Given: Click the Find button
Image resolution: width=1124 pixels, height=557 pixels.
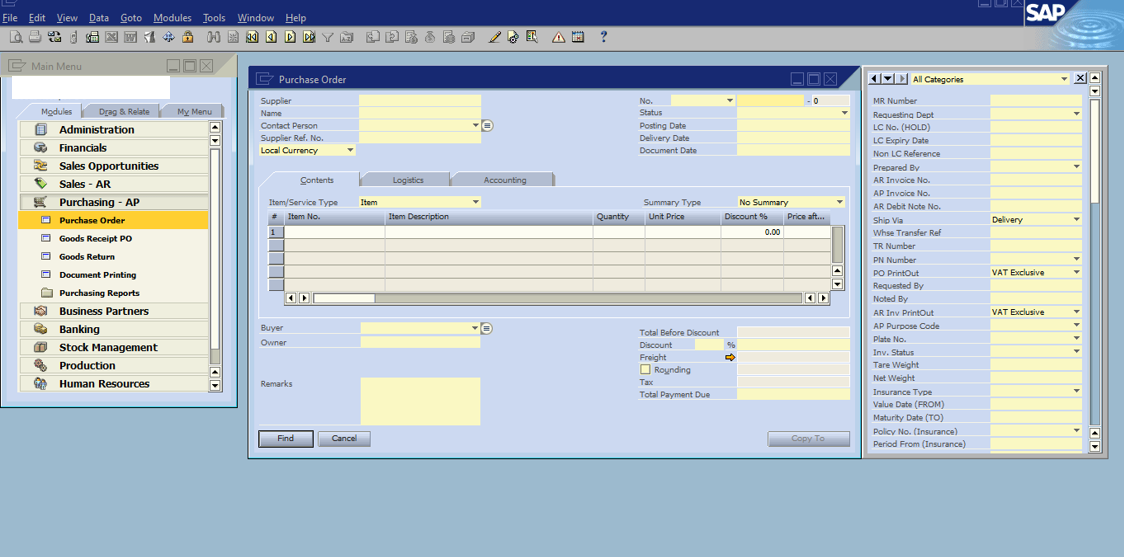Looking at the screenshot, I should click(x=285, y=439).
